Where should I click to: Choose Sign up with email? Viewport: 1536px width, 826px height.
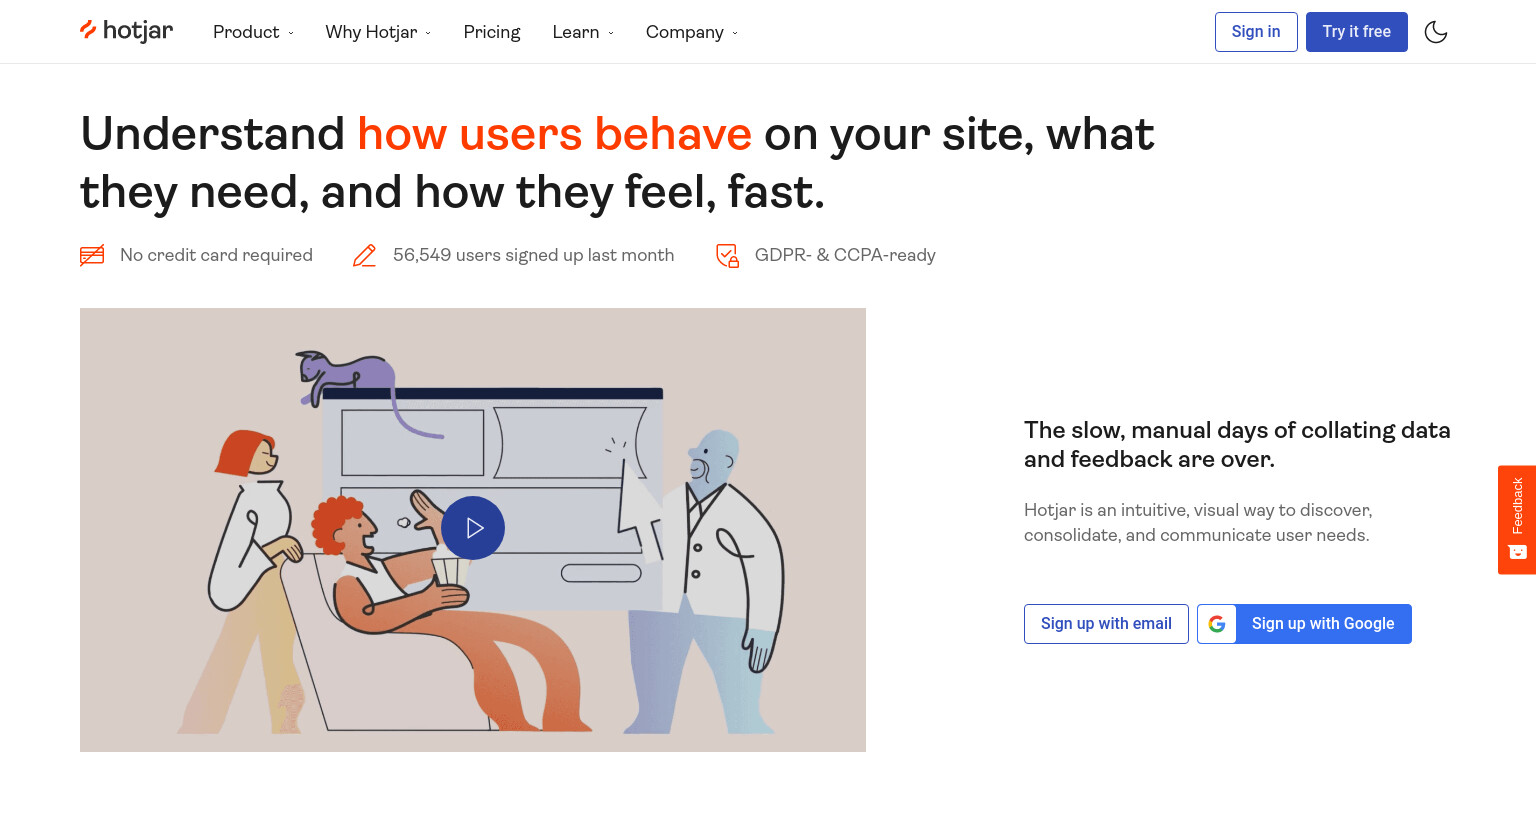[x=1106, y=624]
